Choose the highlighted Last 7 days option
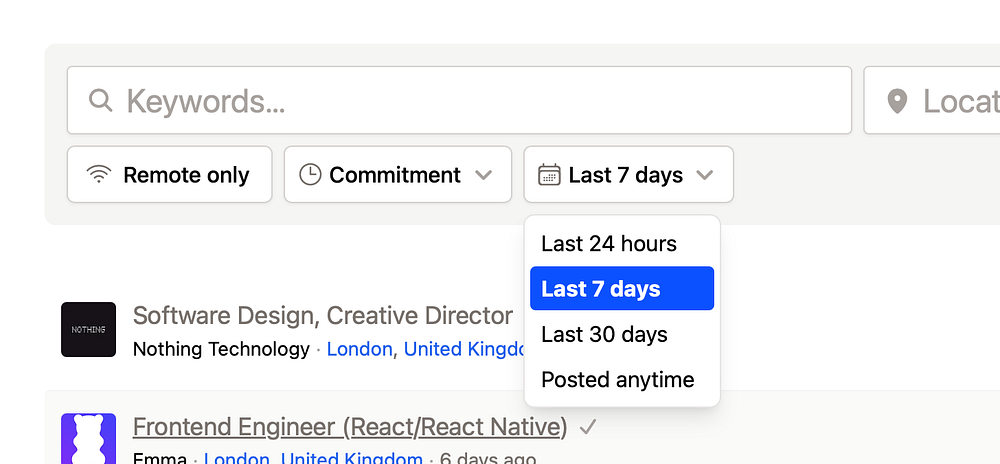1000x464 pixels. pyautogui.click(x=621, y=289)
